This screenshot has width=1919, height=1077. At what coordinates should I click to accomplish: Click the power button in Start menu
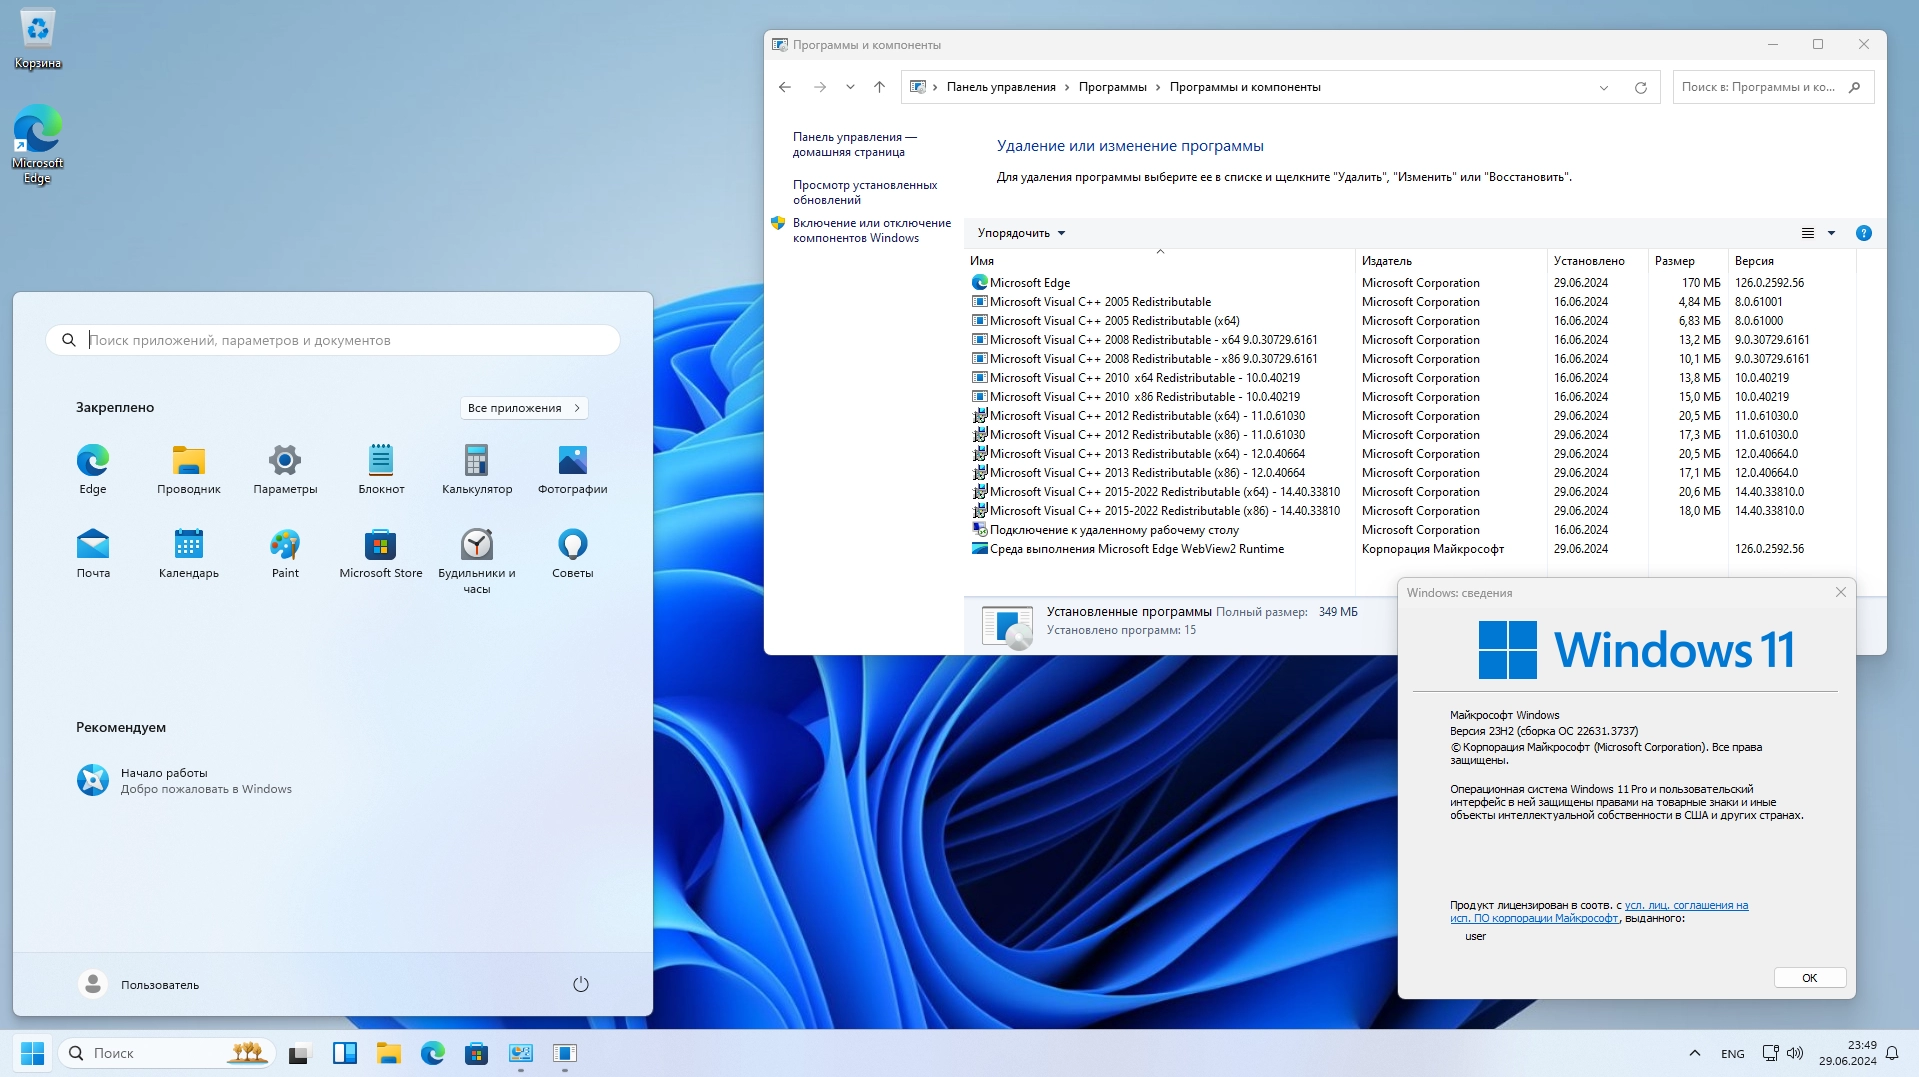(580, 984)
